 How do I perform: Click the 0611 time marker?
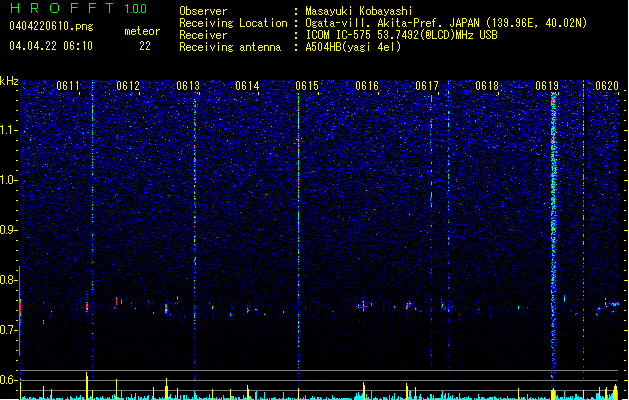point(68,86)
